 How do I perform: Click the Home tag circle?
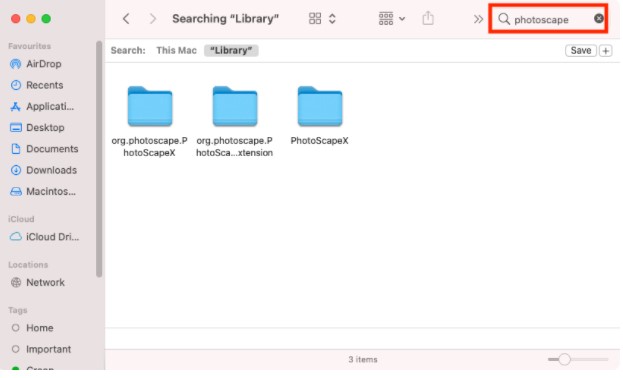[15, 328]
